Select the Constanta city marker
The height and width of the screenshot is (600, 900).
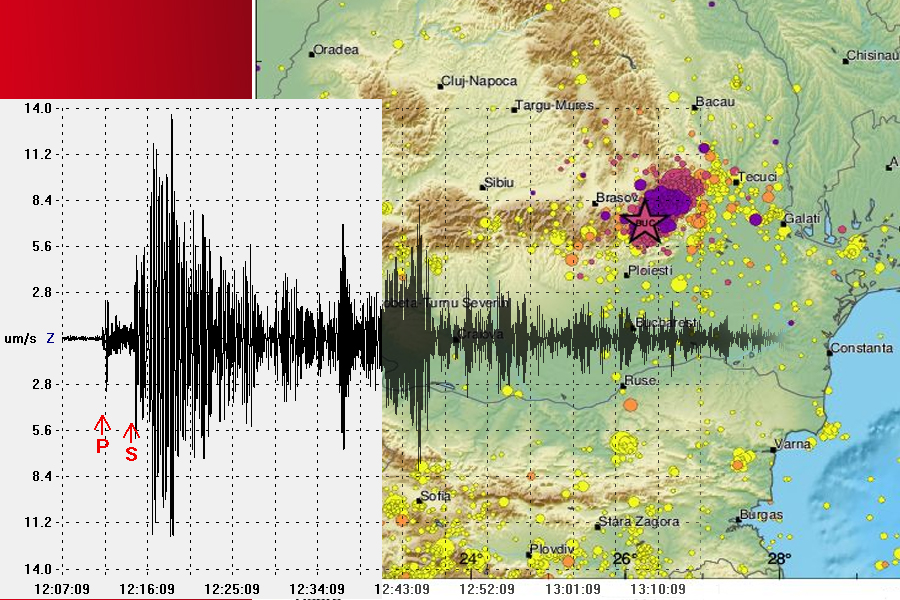830,351
